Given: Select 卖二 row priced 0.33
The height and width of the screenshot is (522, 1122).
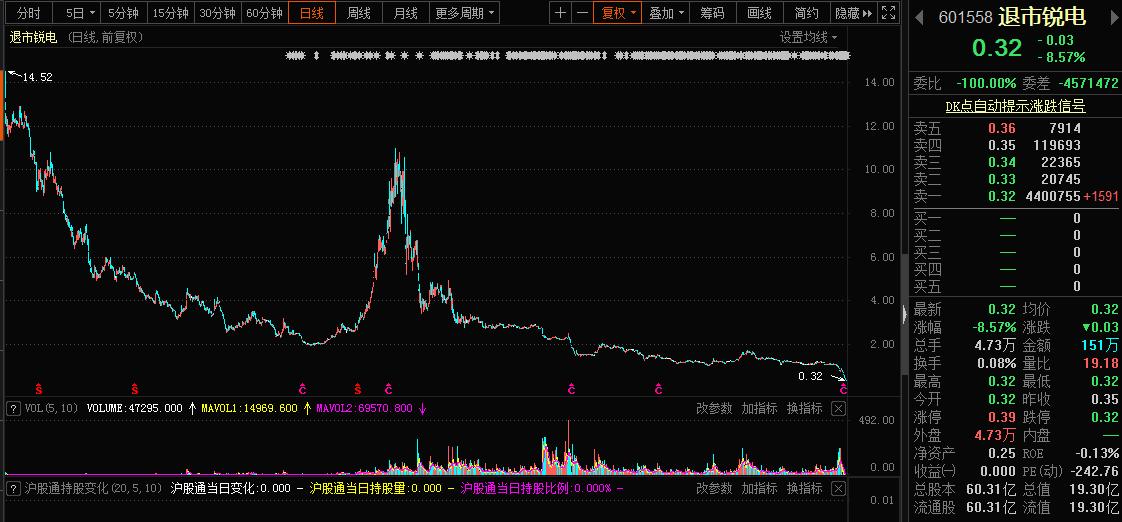Looking at the screenshot, I should pos(1015,179).
